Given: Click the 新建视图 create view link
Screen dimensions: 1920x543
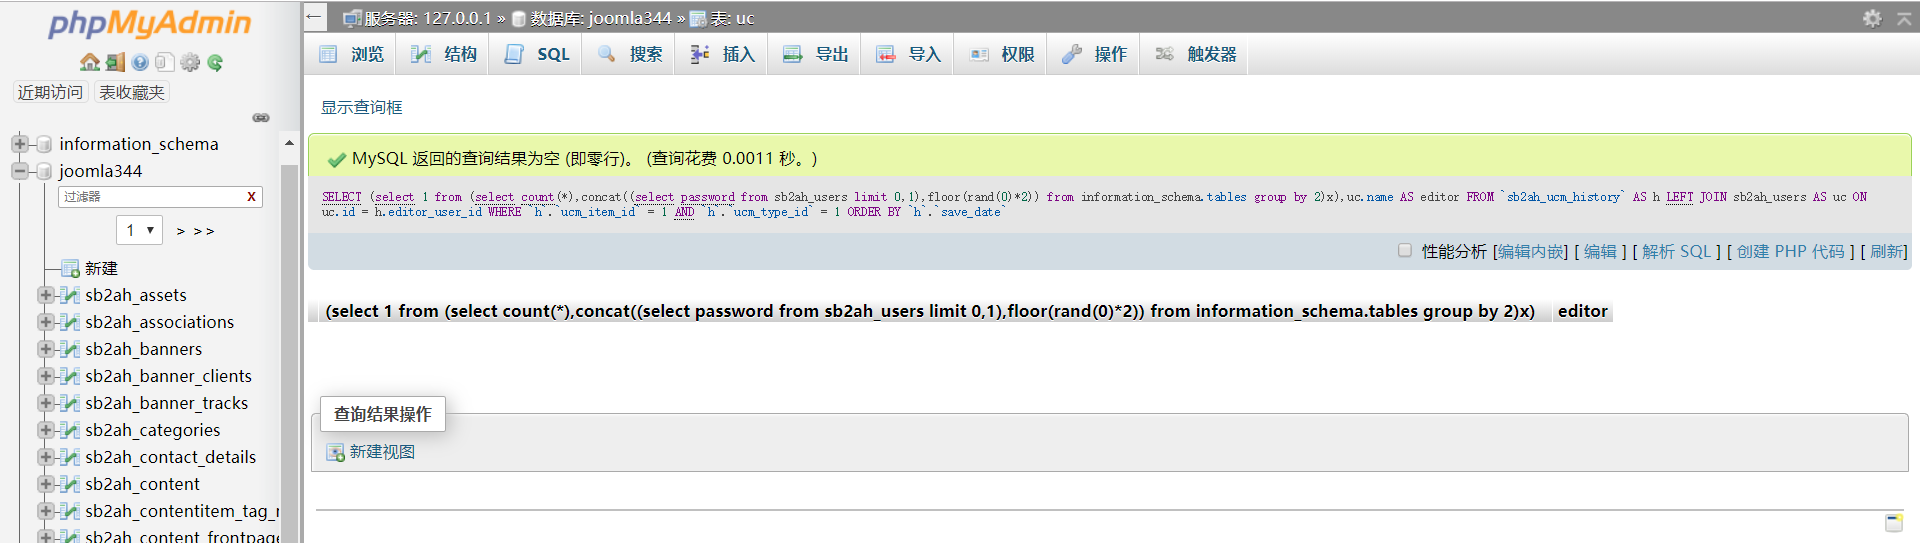Looking at the screenshot, I should point(382,452).
